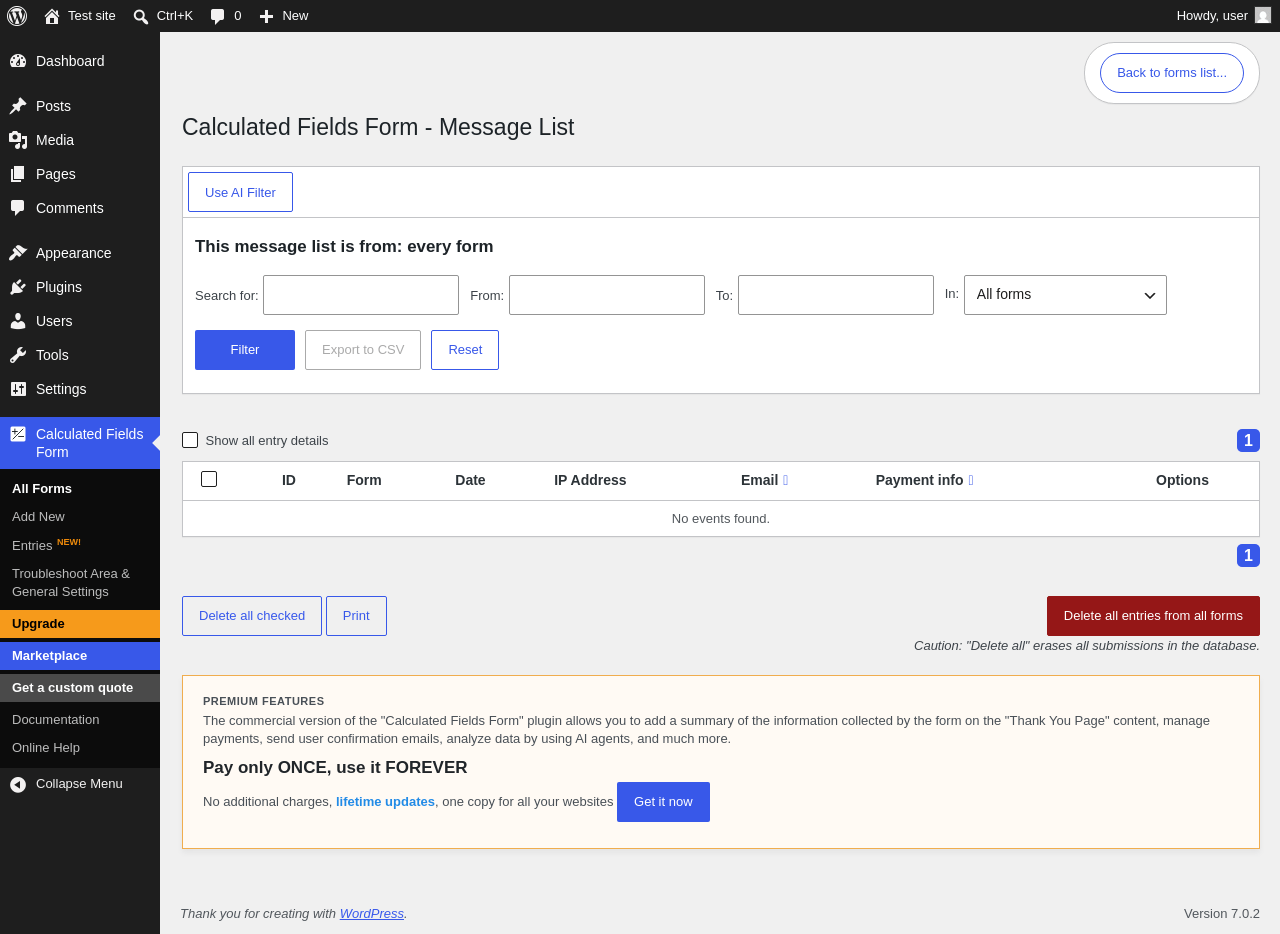Click the Reset button
The height and width of the screenshot is (934, 1280).
tap(465, 350)
